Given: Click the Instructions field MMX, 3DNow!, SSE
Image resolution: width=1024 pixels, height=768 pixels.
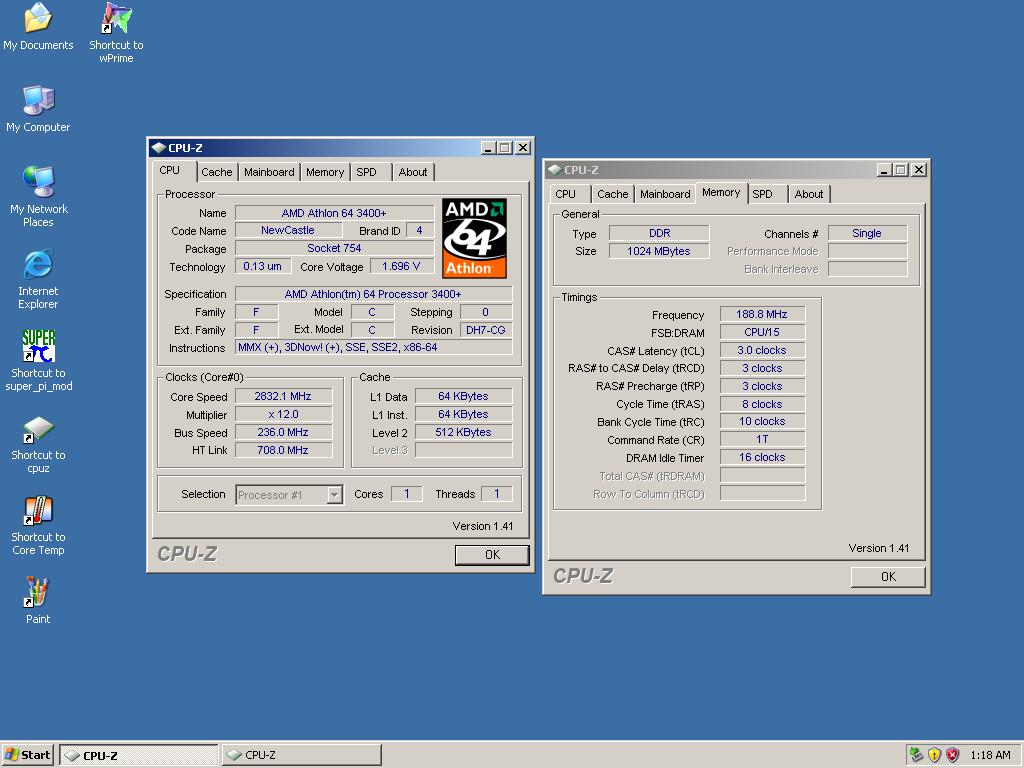Looking at the screenshot, I should pos(373,347).
